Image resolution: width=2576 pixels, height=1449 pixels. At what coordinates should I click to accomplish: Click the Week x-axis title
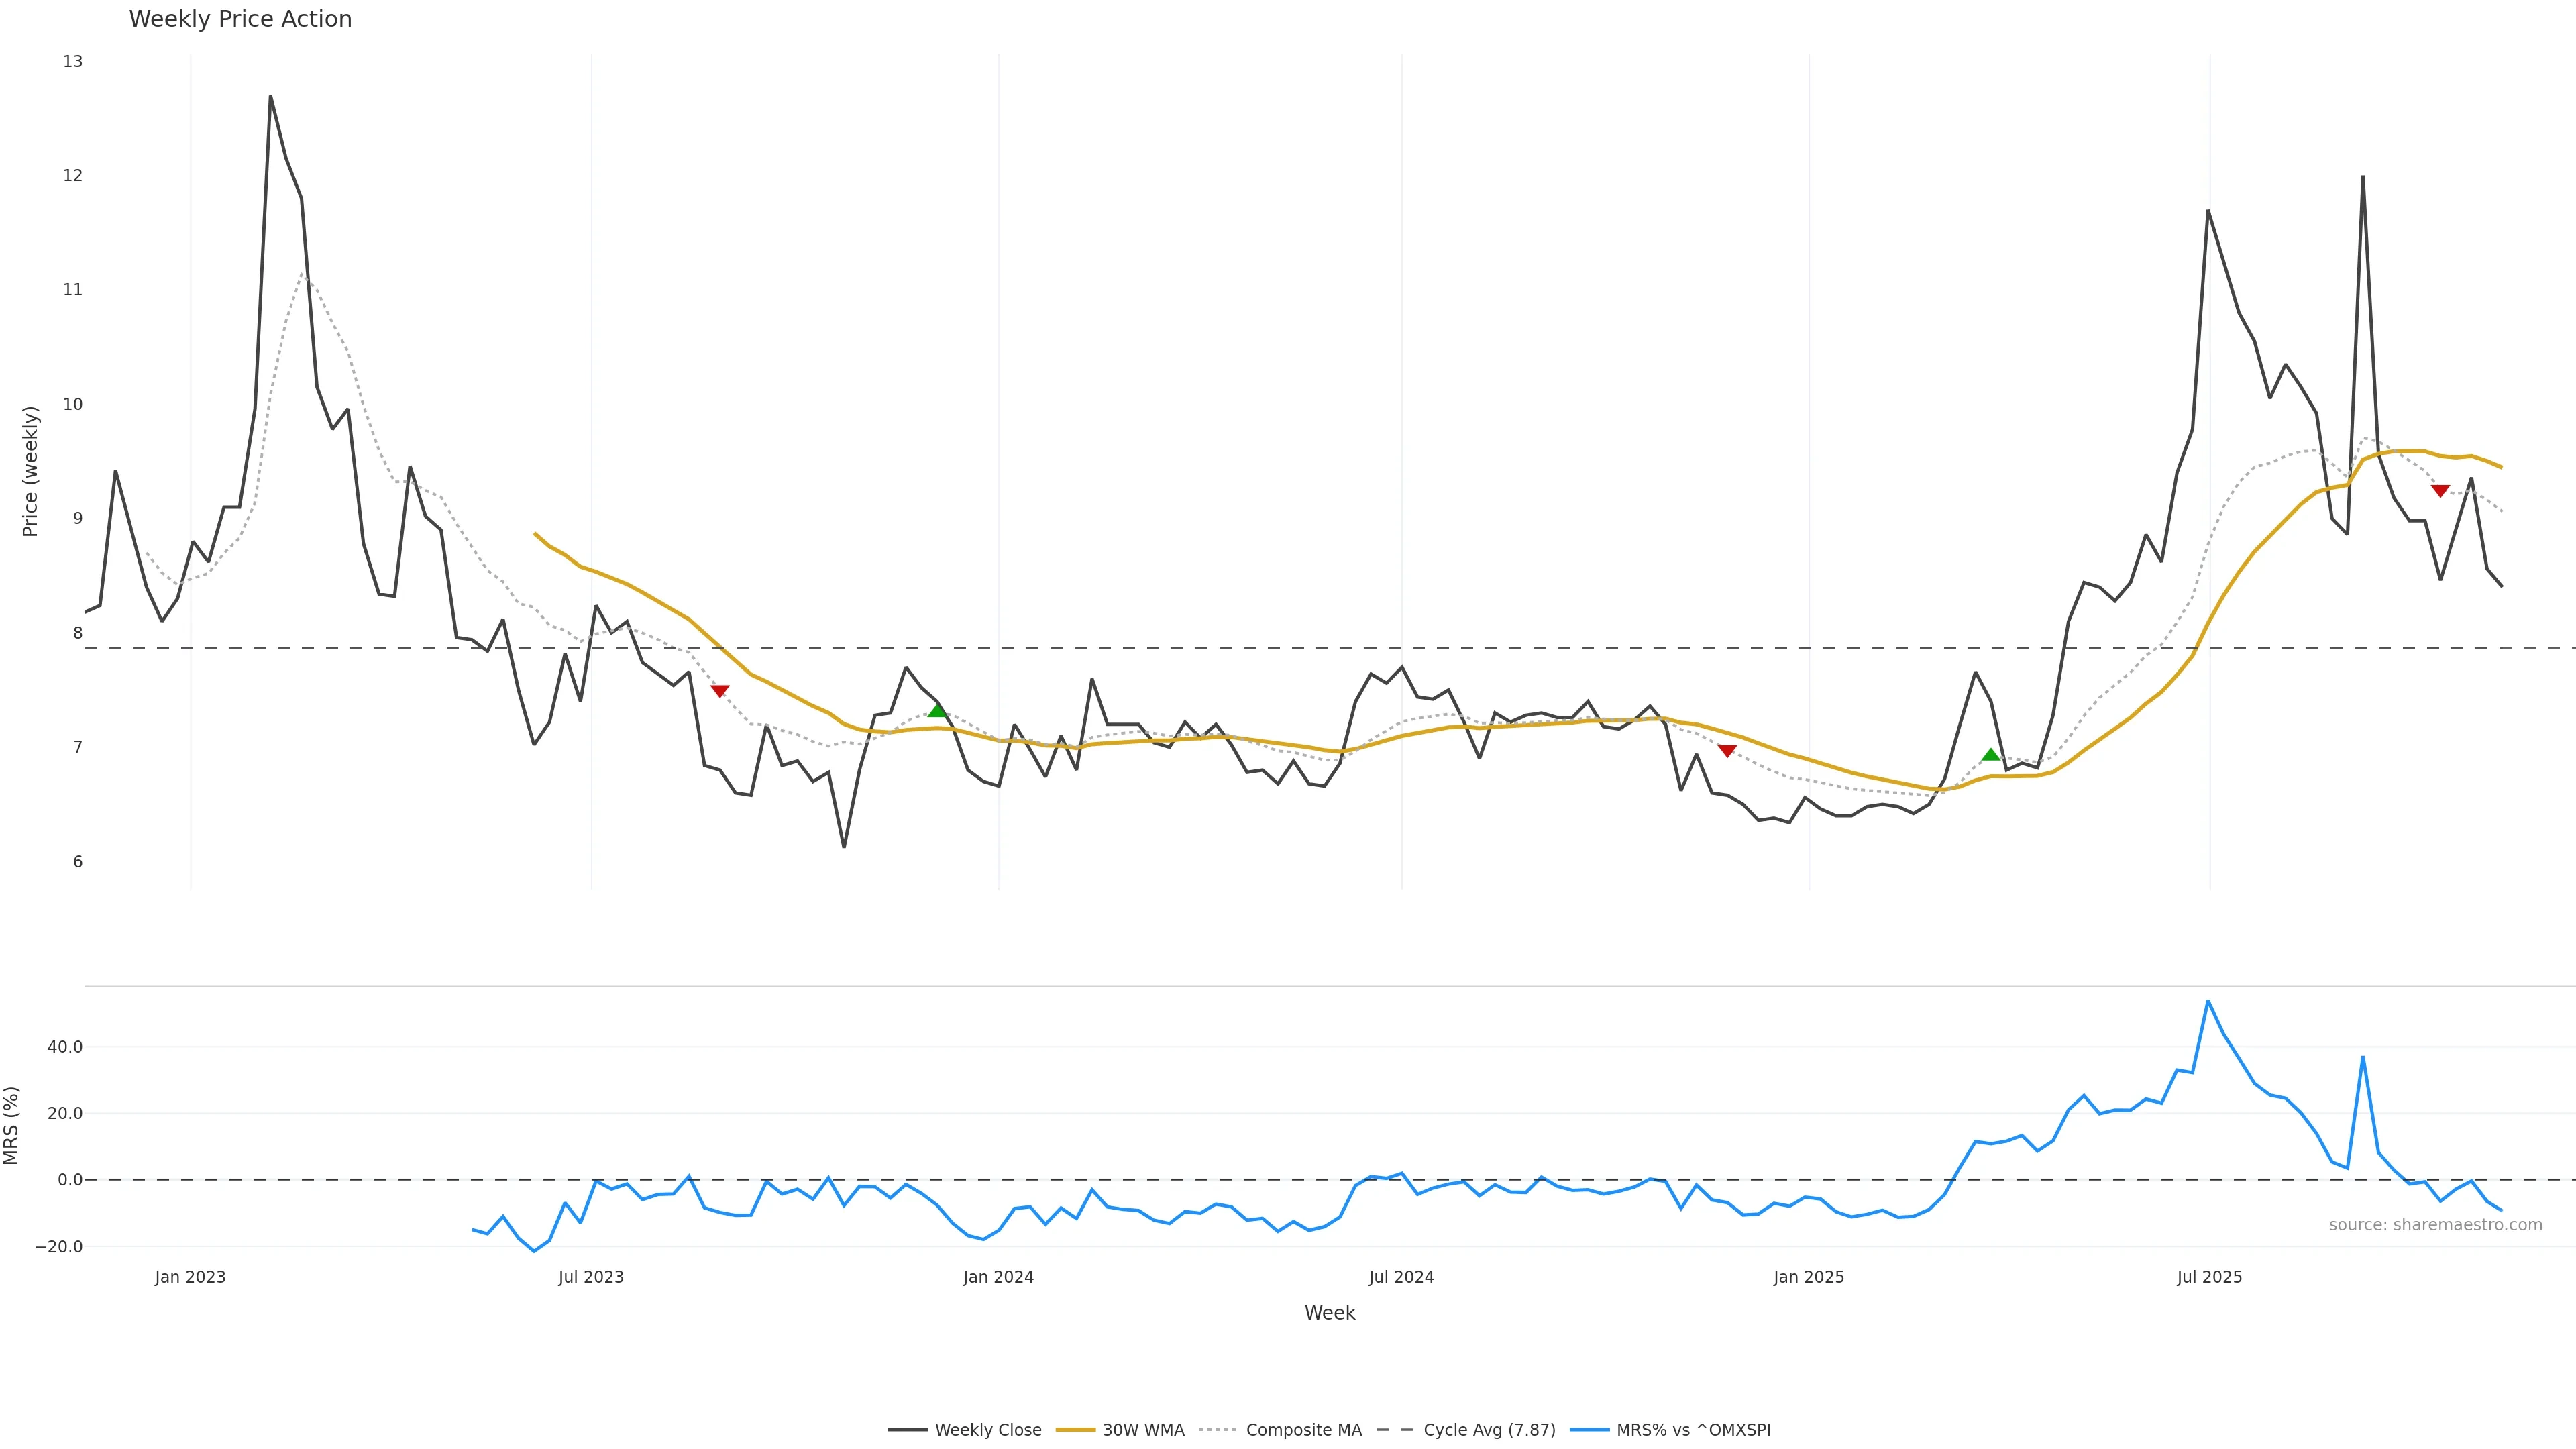click(1329, 1313)
